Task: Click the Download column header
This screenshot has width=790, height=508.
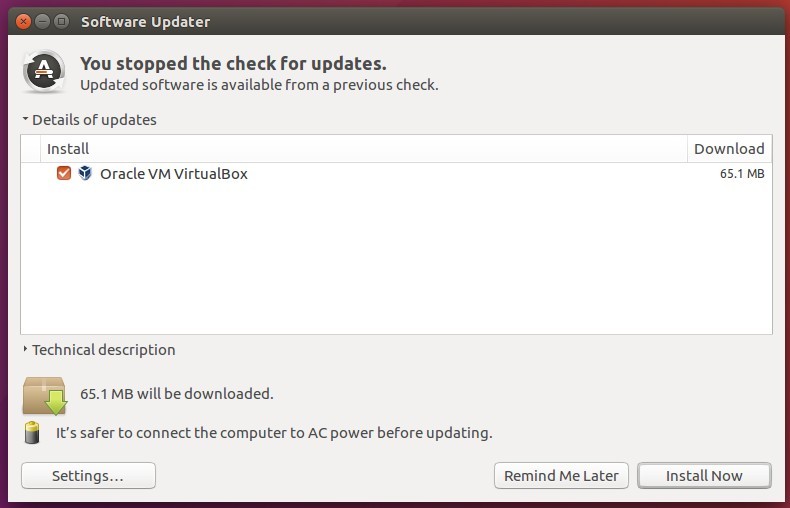Action: 730,149
